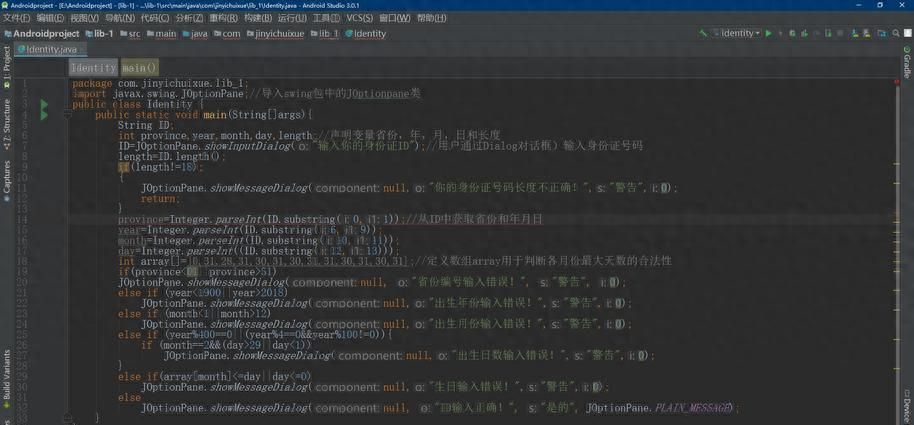Click lib-1 module in navigation bar

click(x=99, y=34)
